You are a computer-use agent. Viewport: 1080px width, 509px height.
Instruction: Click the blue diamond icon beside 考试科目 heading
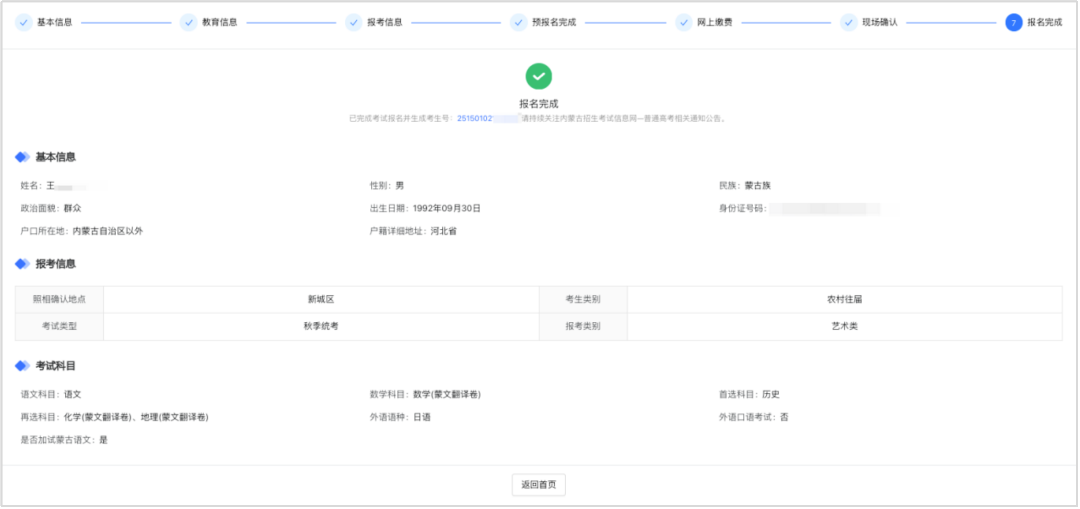pos(22,366)
